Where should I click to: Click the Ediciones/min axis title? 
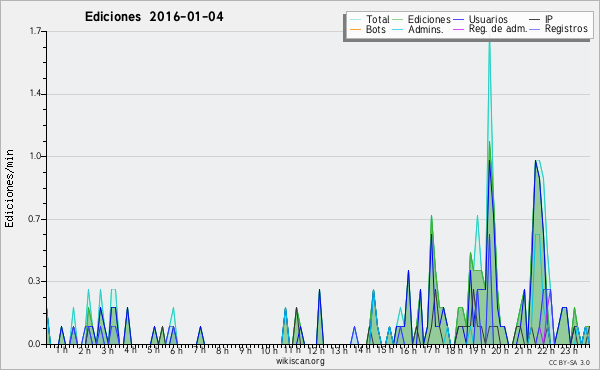pos(9,188)
